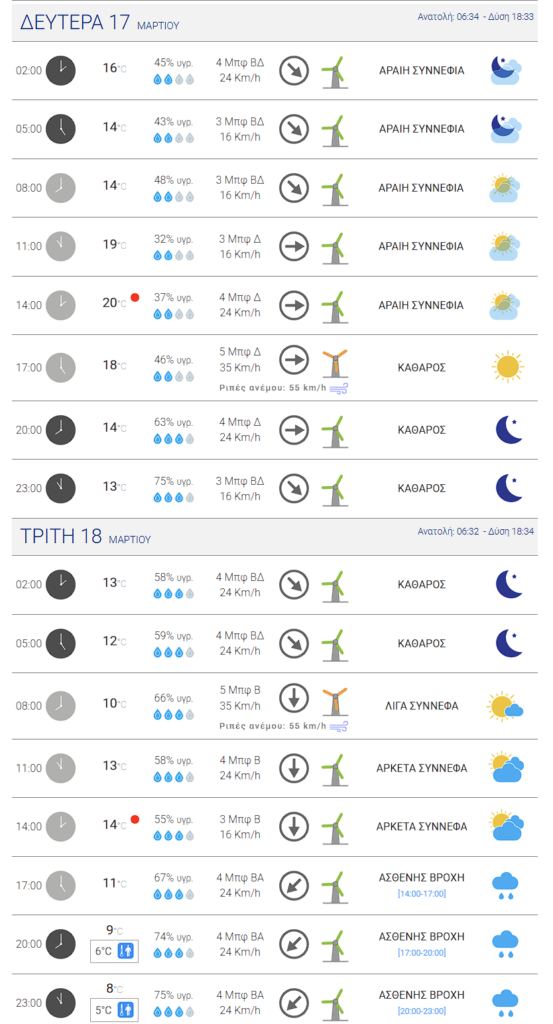Click Monday's sunrise and sunset times text
Image resolution: width=553 pixels, height=1024 pixels.
click(x=476, y=17)
